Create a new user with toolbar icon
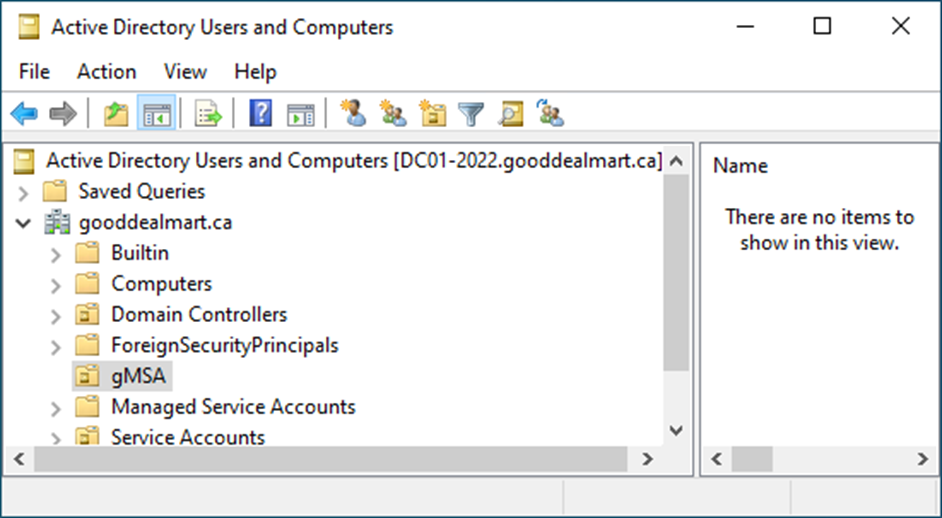Viewport: 942px width, 518px height. tap(353, 113)
